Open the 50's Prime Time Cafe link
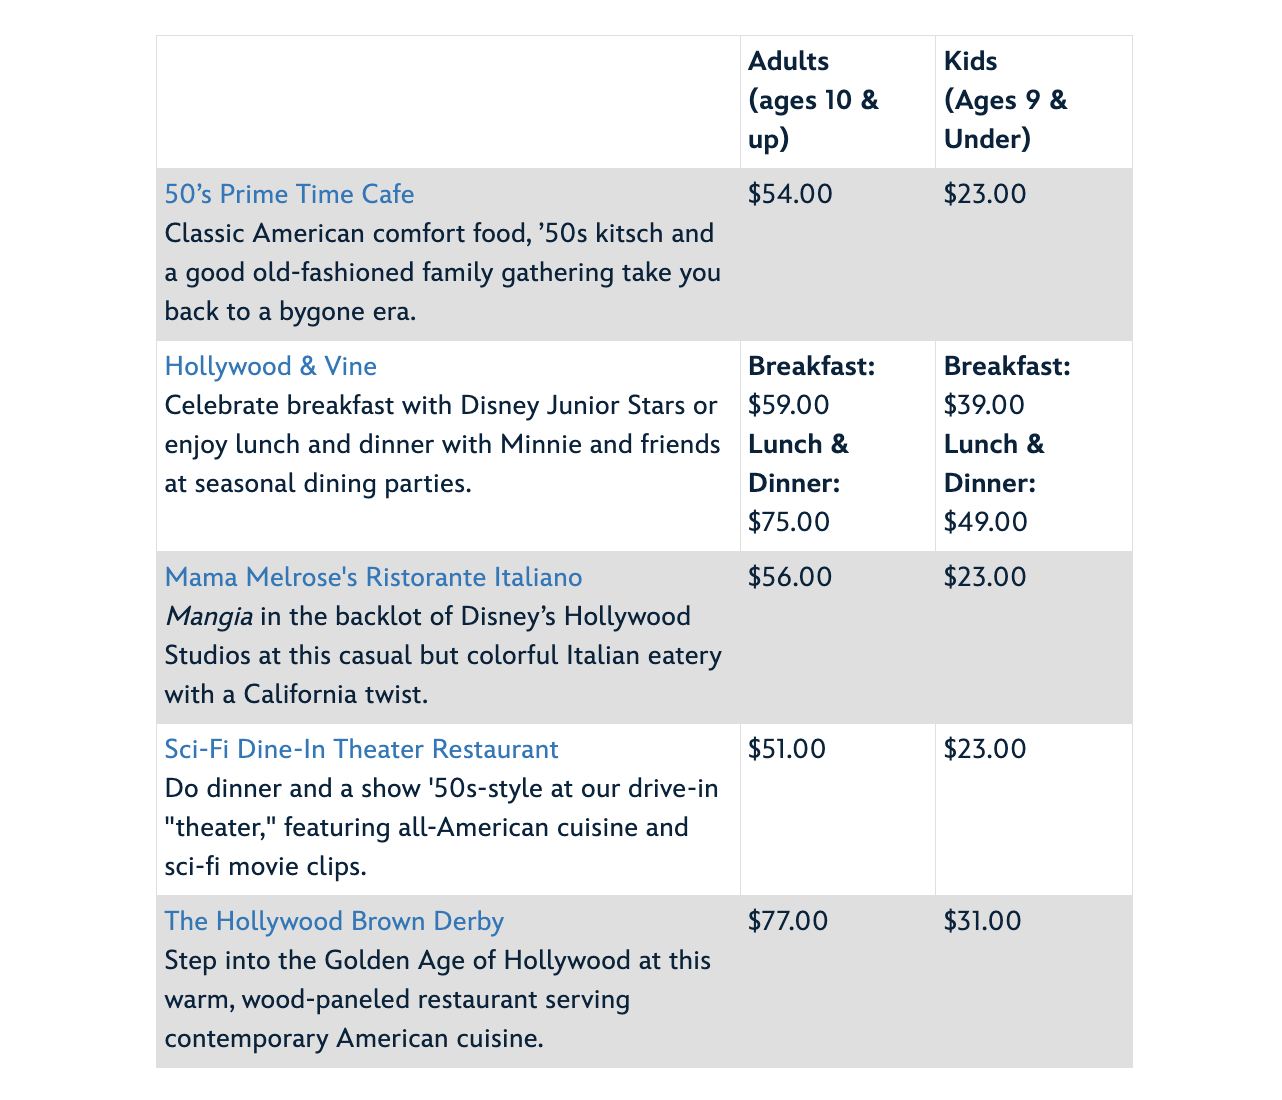The width and height of the screenshot is (1282, 1100). [x=289, y=194]
